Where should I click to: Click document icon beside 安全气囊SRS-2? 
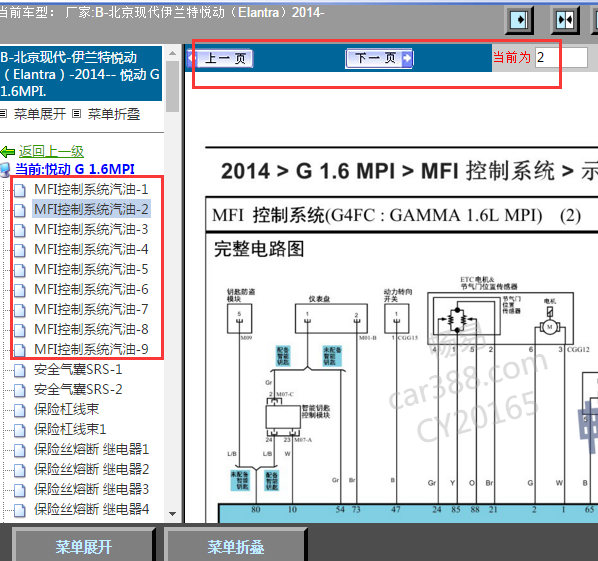[20, 390]
